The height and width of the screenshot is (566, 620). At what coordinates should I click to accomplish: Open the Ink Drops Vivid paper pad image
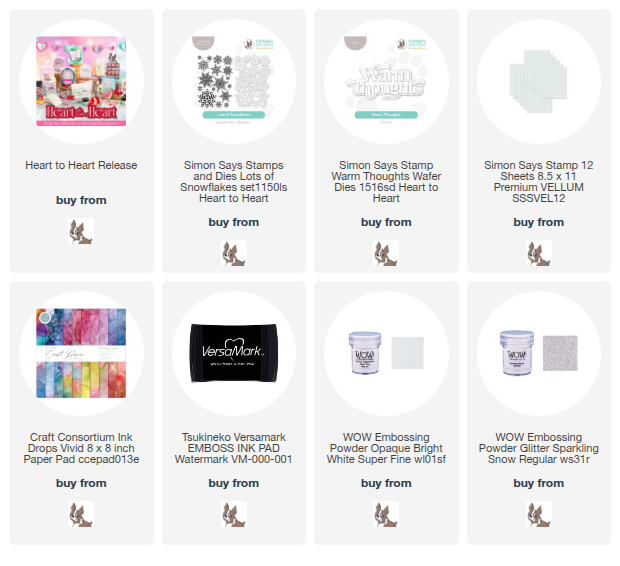pos(81,353)
